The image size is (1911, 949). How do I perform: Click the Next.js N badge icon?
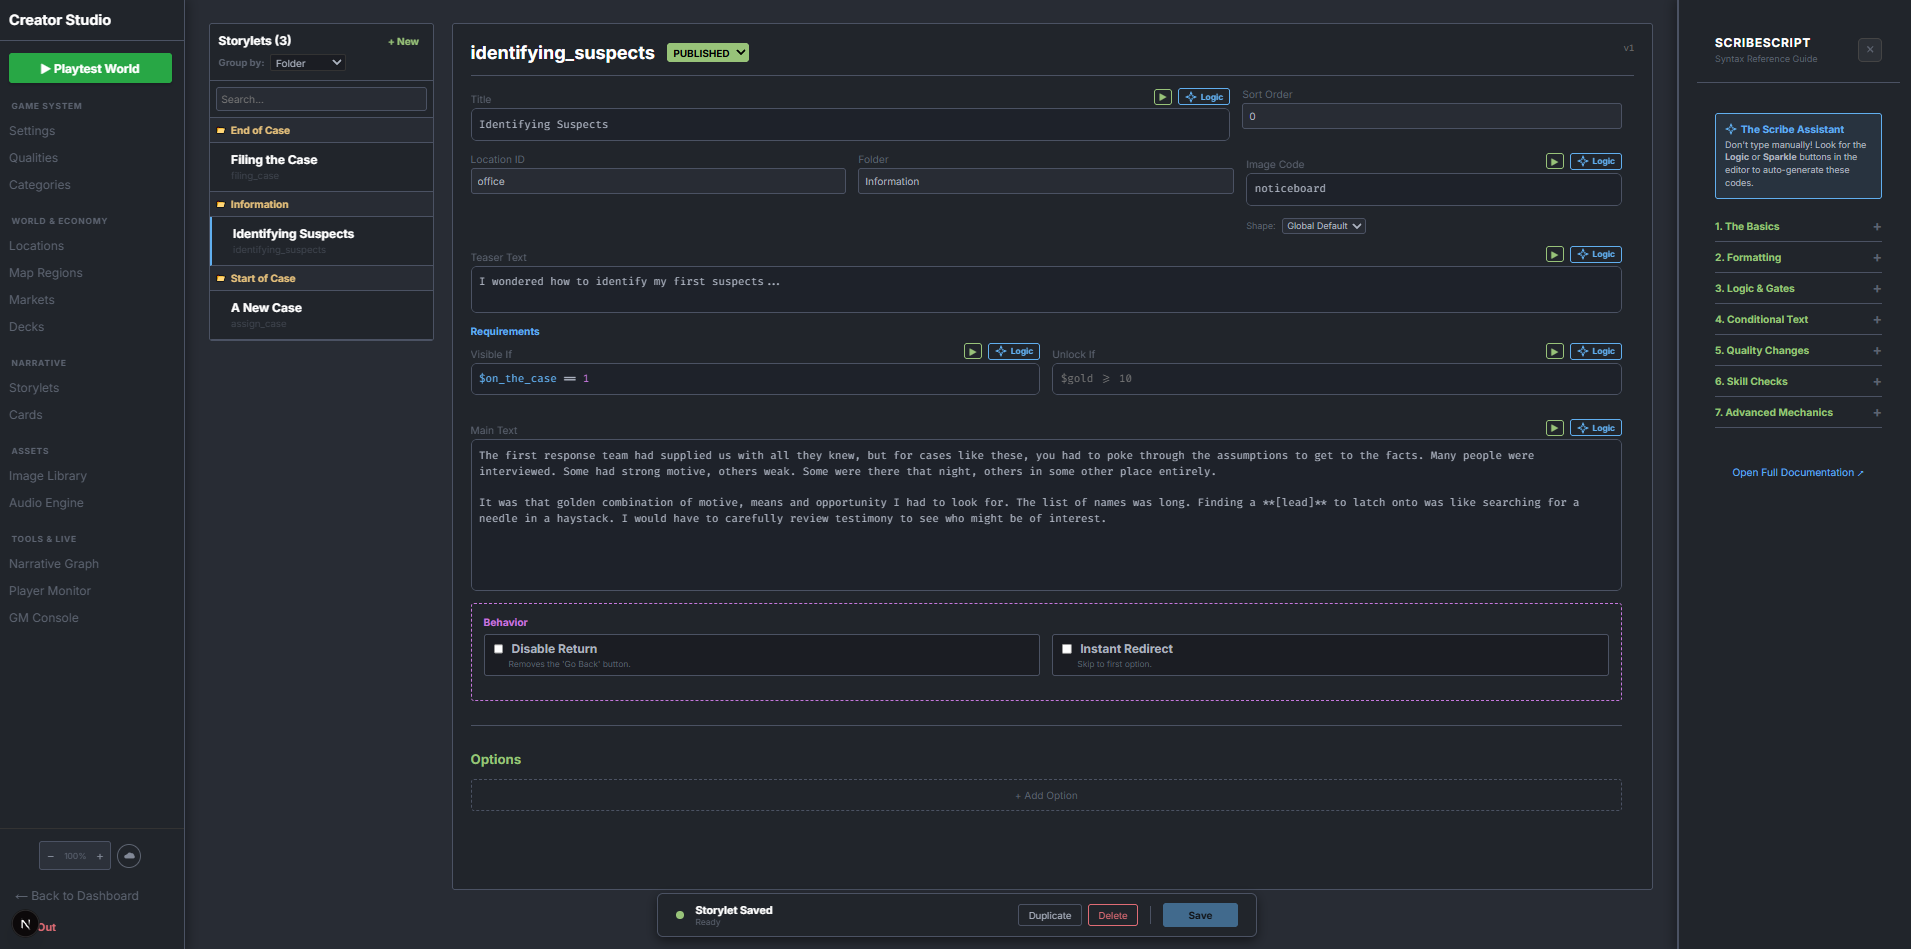pyautogui.click(x=25, y=924)
